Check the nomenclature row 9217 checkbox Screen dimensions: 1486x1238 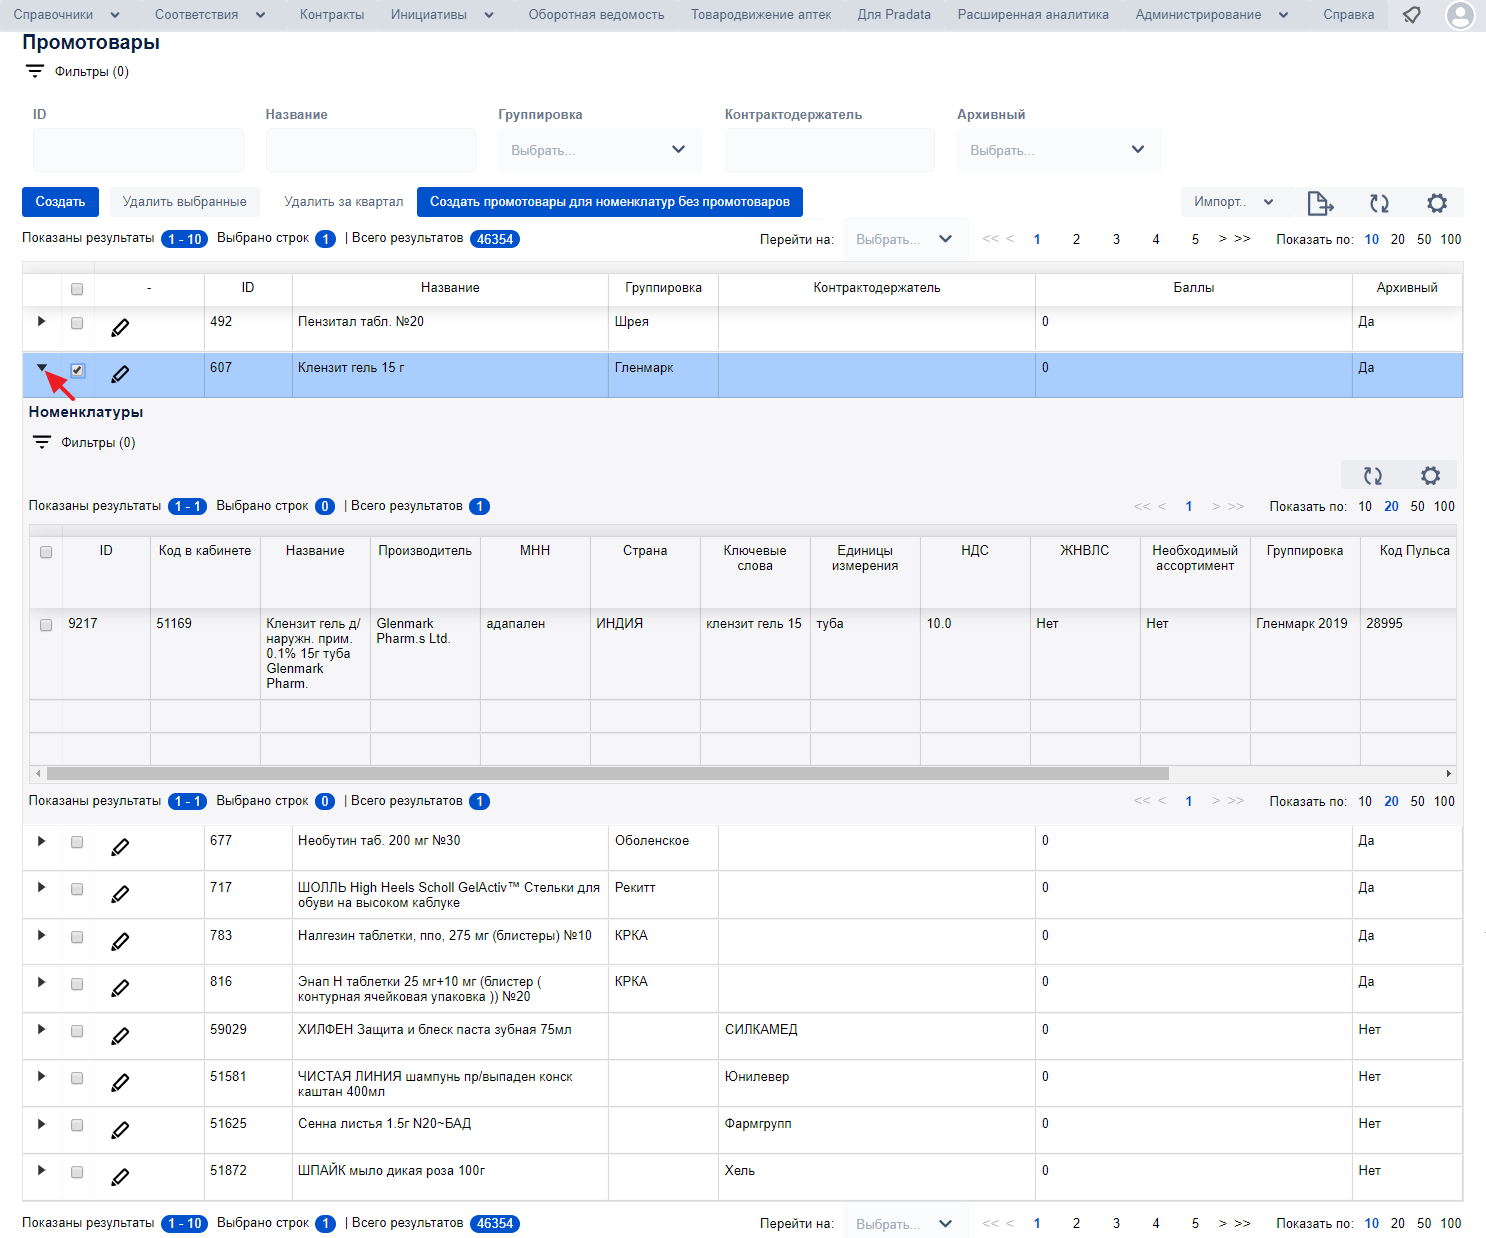46,625
